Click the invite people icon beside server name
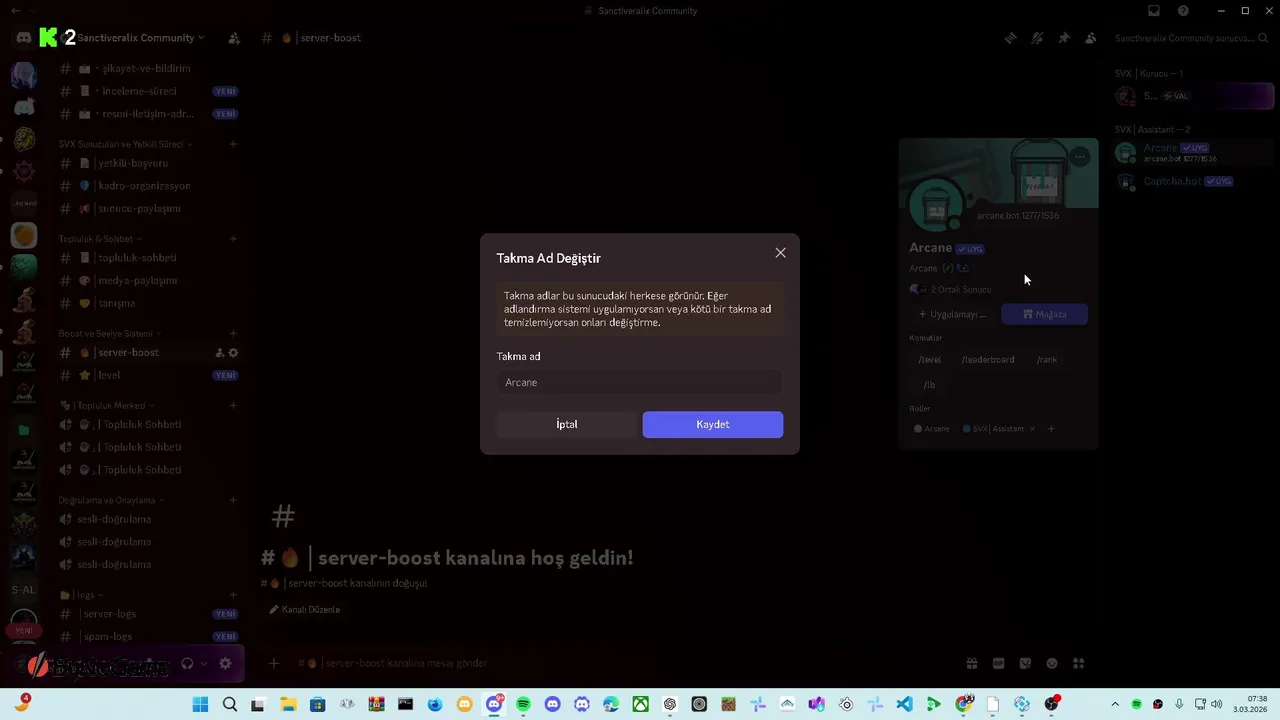The height and width of the screenshot is (720, 1280). point(234,38)
